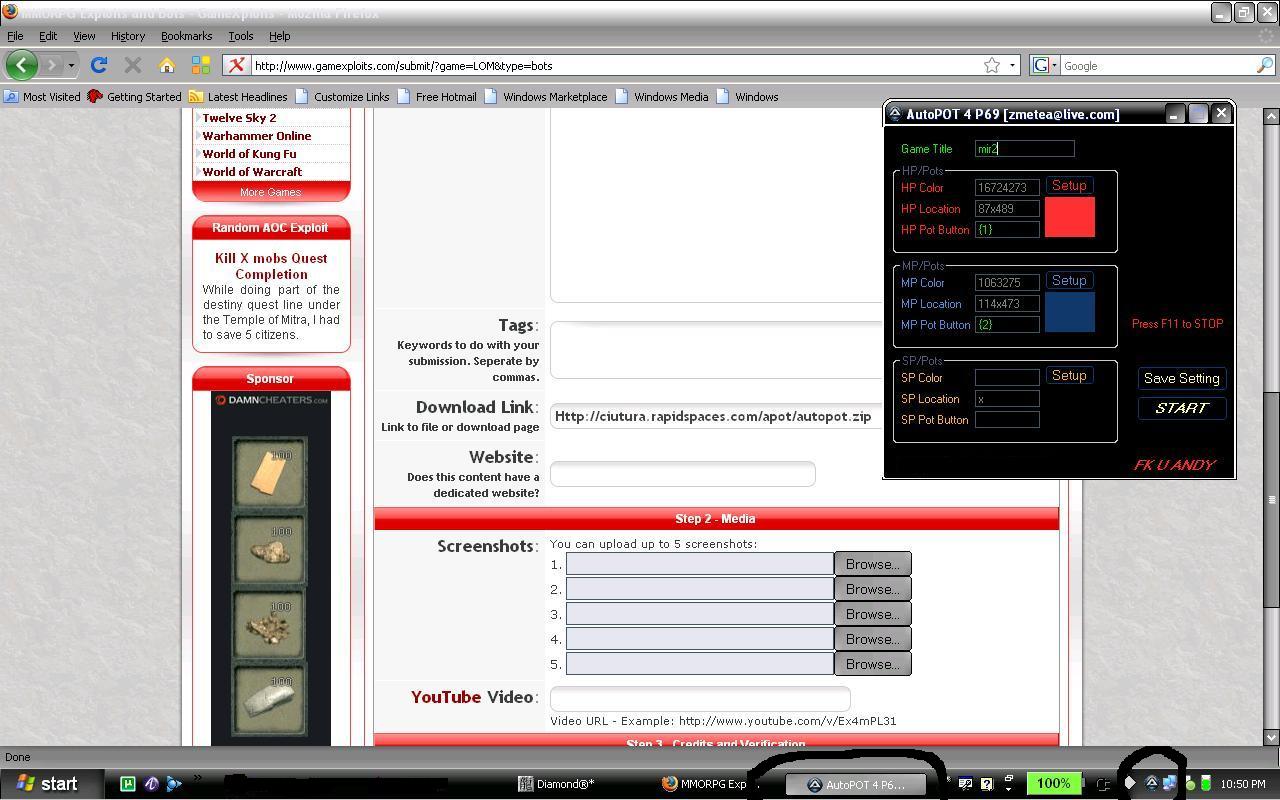Switch to the Diamond taskbar window

point(557,784)
